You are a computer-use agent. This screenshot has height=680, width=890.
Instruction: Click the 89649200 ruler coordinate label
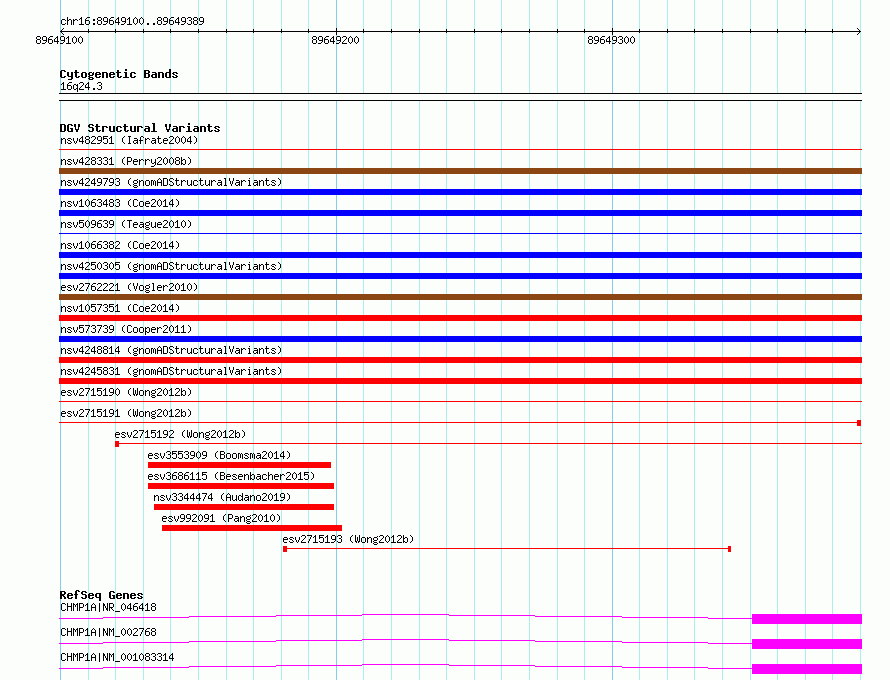[335, 40]
